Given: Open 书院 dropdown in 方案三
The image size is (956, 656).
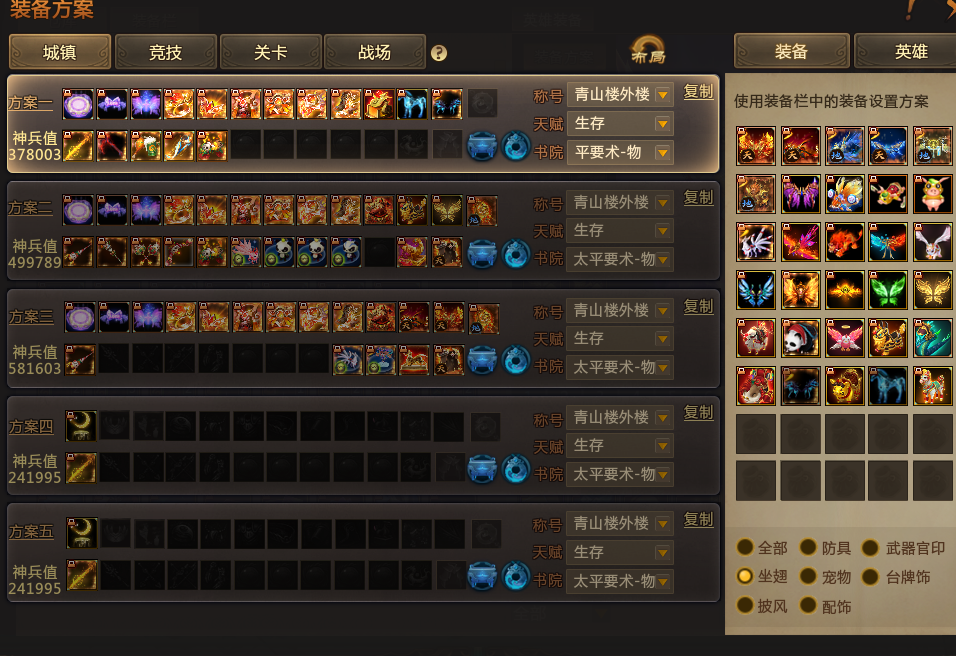Looking at the screenshot, I should point(619,367).
